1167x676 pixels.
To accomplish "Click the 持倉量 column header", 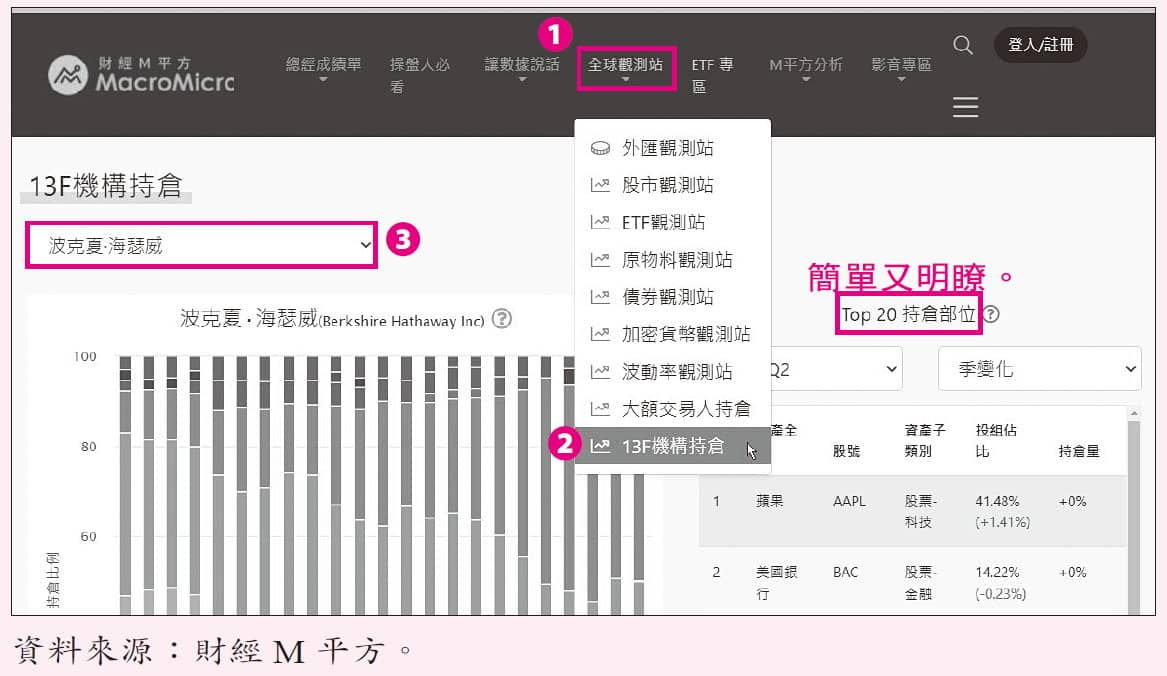I will pos(1078,450).
